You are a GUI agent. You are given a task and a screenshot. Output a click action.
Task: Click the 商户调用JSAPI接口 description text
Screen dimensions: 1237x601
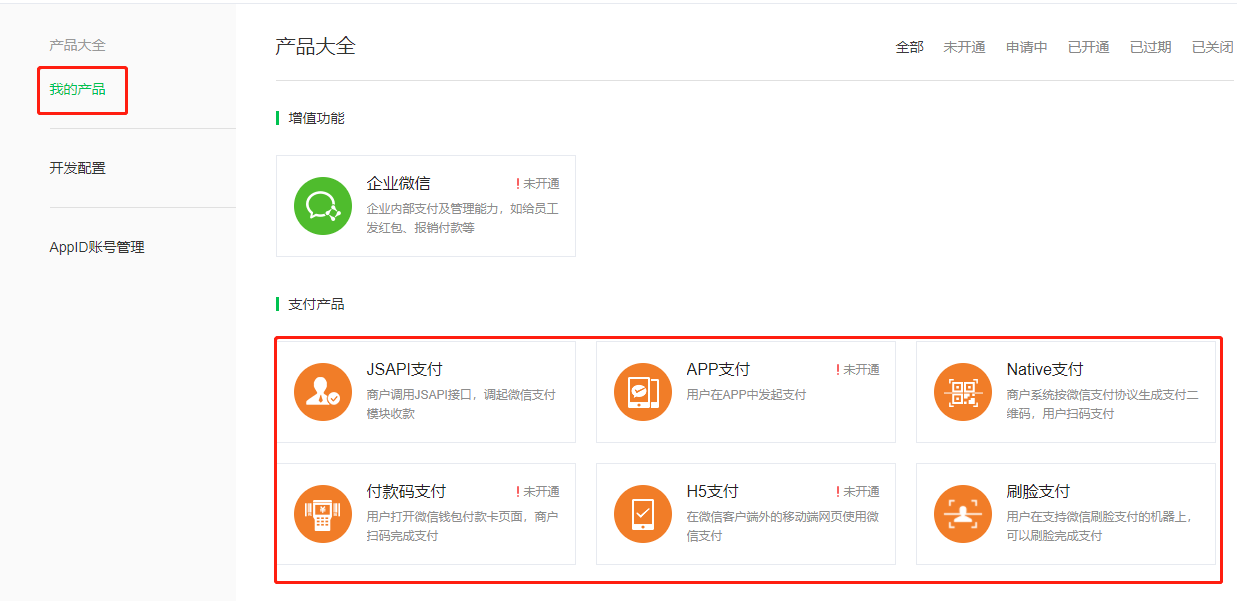461,404
